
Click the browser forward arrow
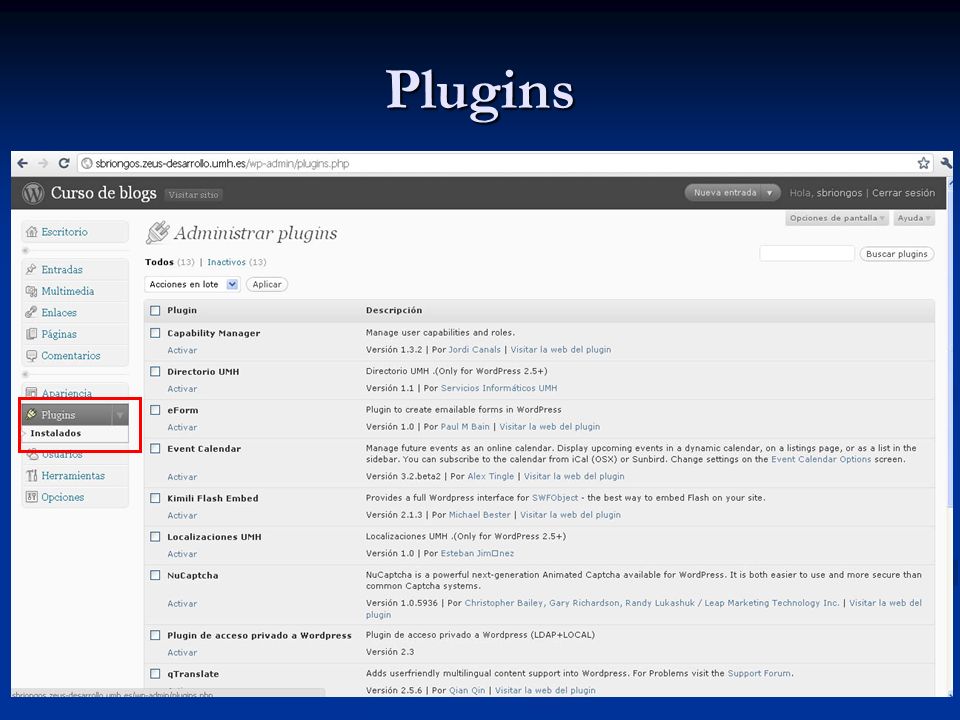[43, 163]
